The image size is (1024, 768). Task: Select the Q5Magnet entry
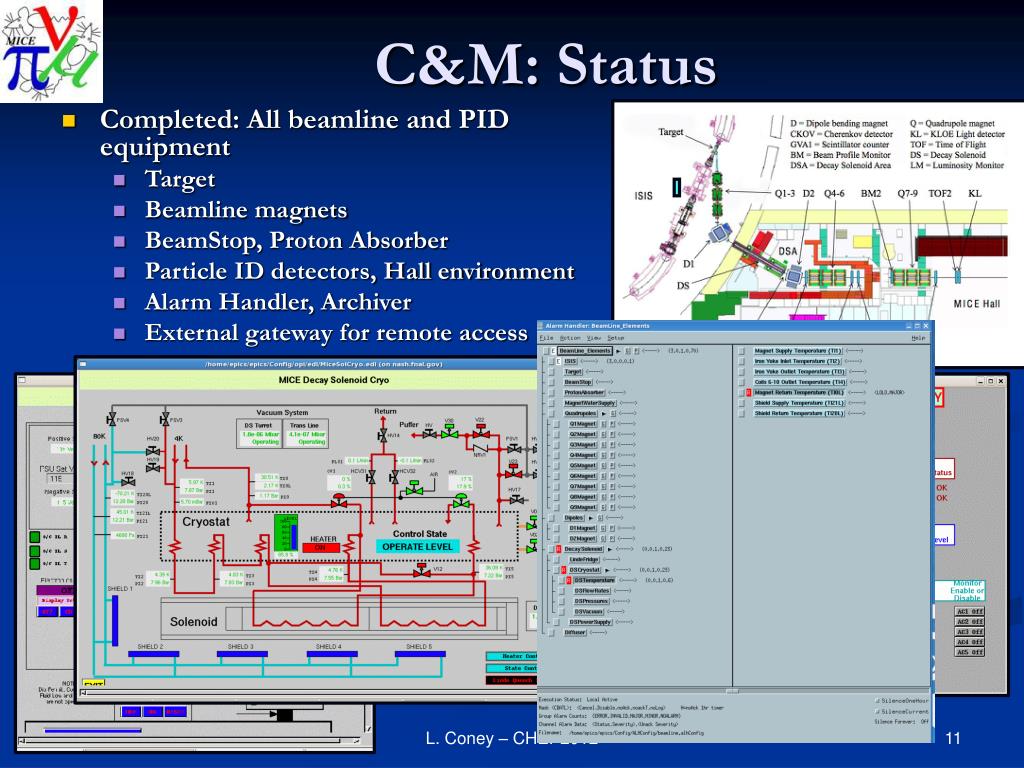(583, 466)
